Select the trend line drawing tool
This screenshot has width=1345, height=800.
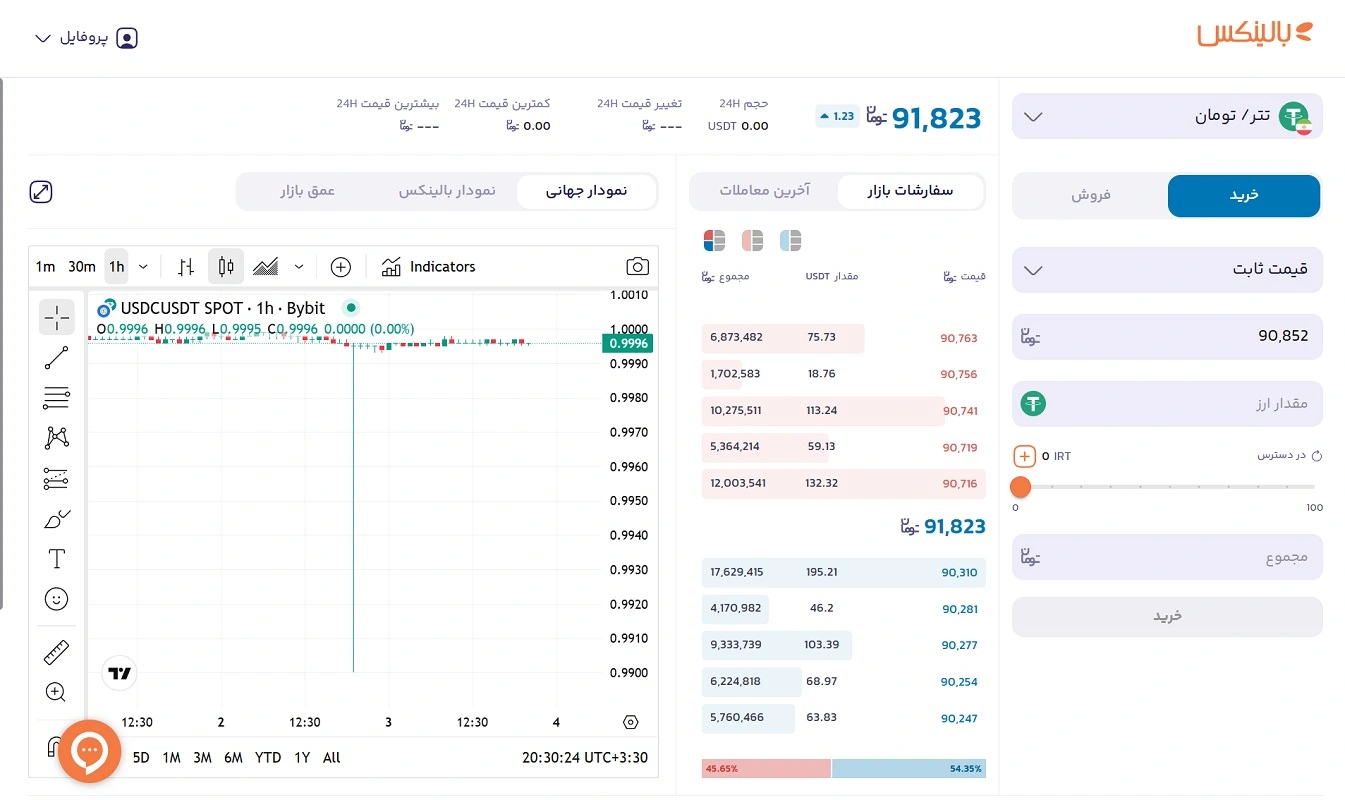[x=57, y=357]
